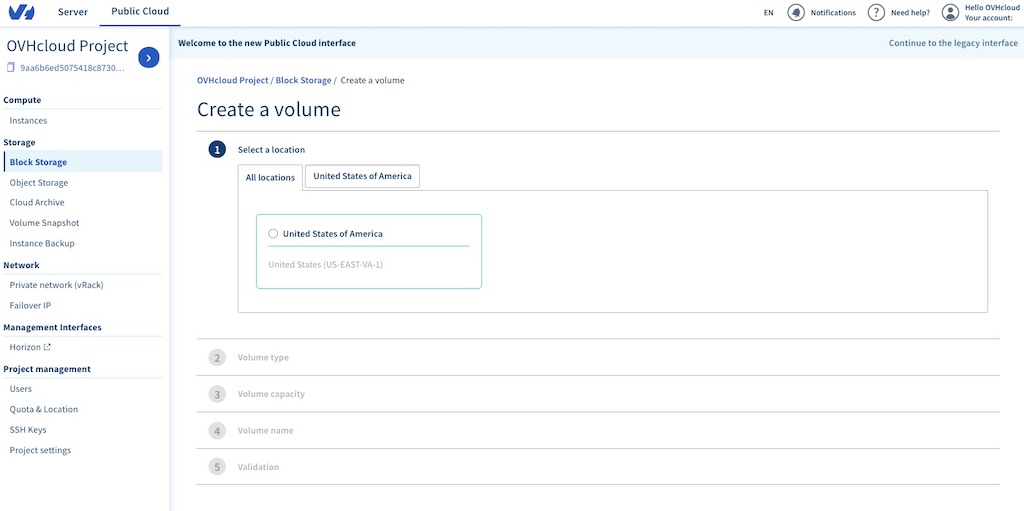Click the step 3 Volume capacity heading
This screenshot has width=1024, height=511.
pos(271,394)
